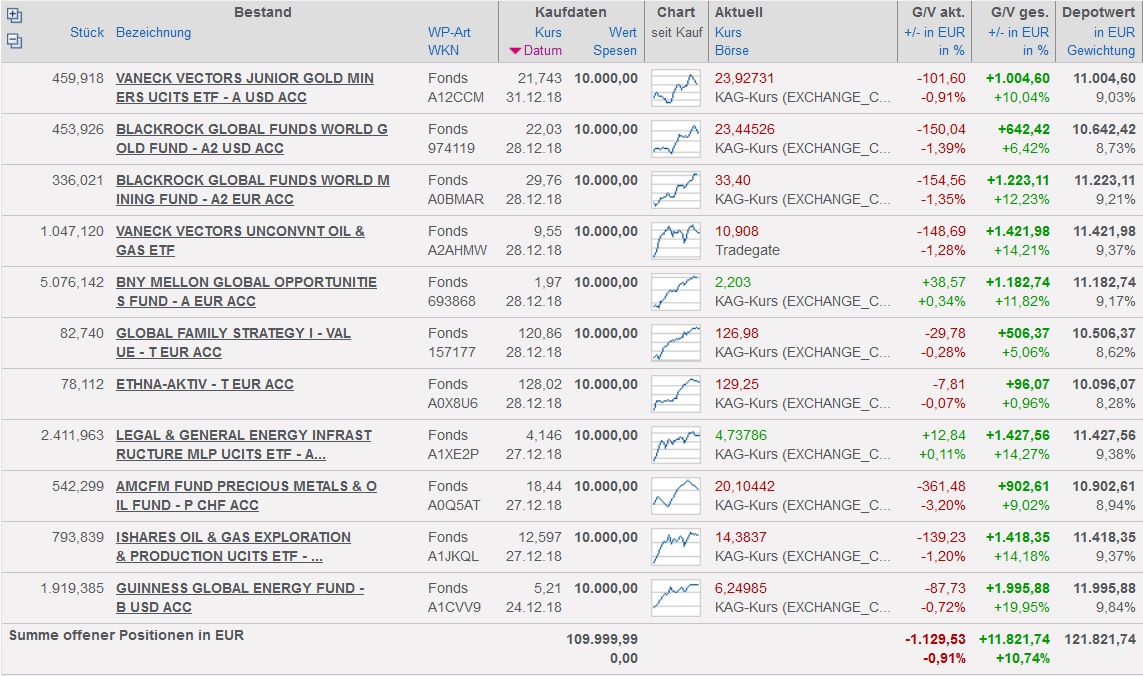Sort by Wert column header
1143x676 pixels.
[623, 32]
